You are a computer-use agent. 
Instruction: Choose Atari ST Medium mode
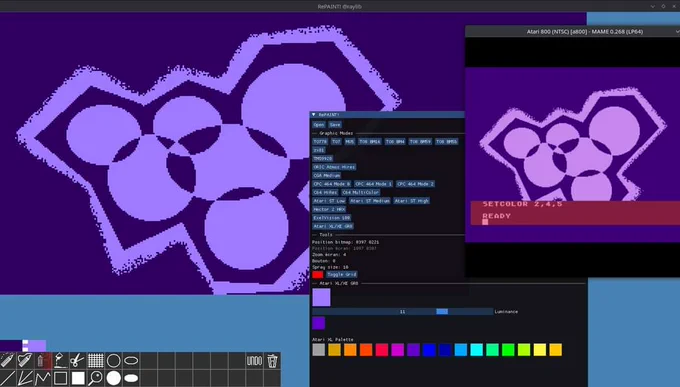[x=370, y=201]
